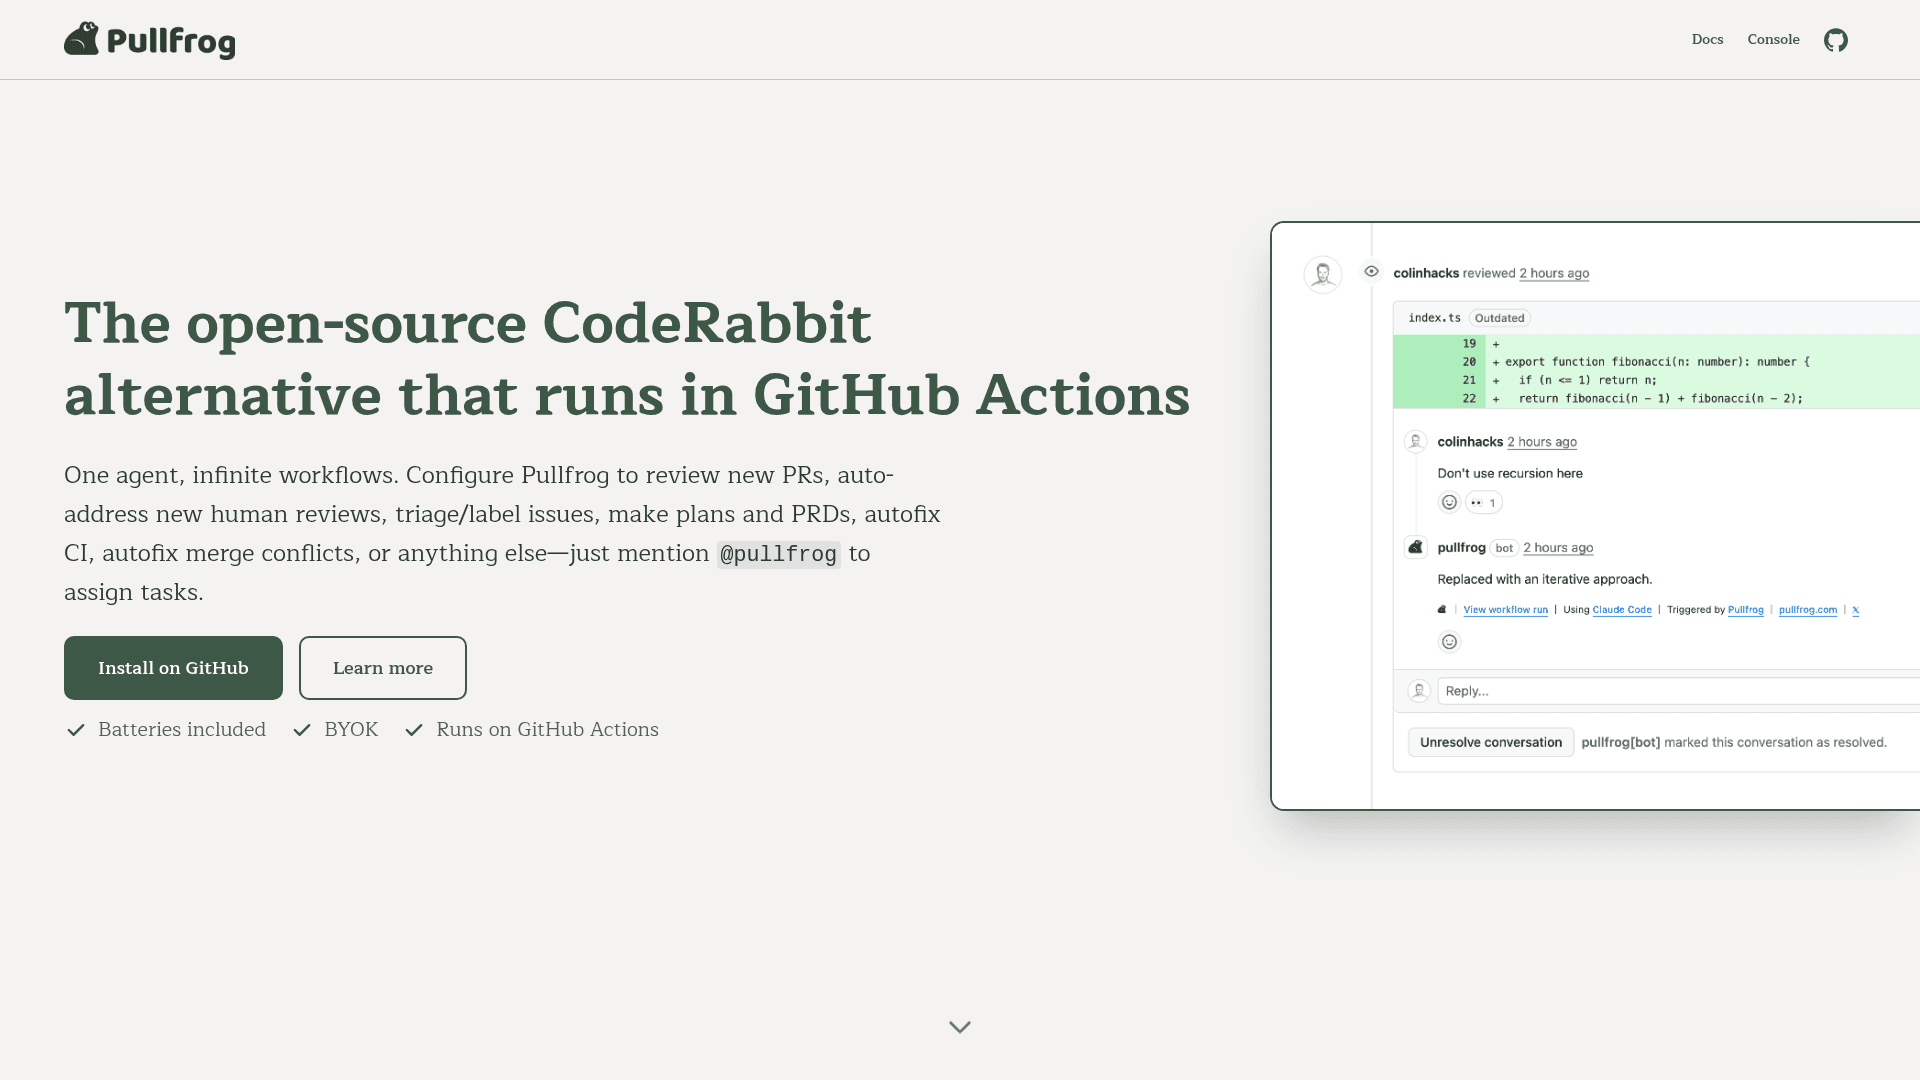Open the Console link in header
The image size is (1920, 1080).
(1774, 40)
